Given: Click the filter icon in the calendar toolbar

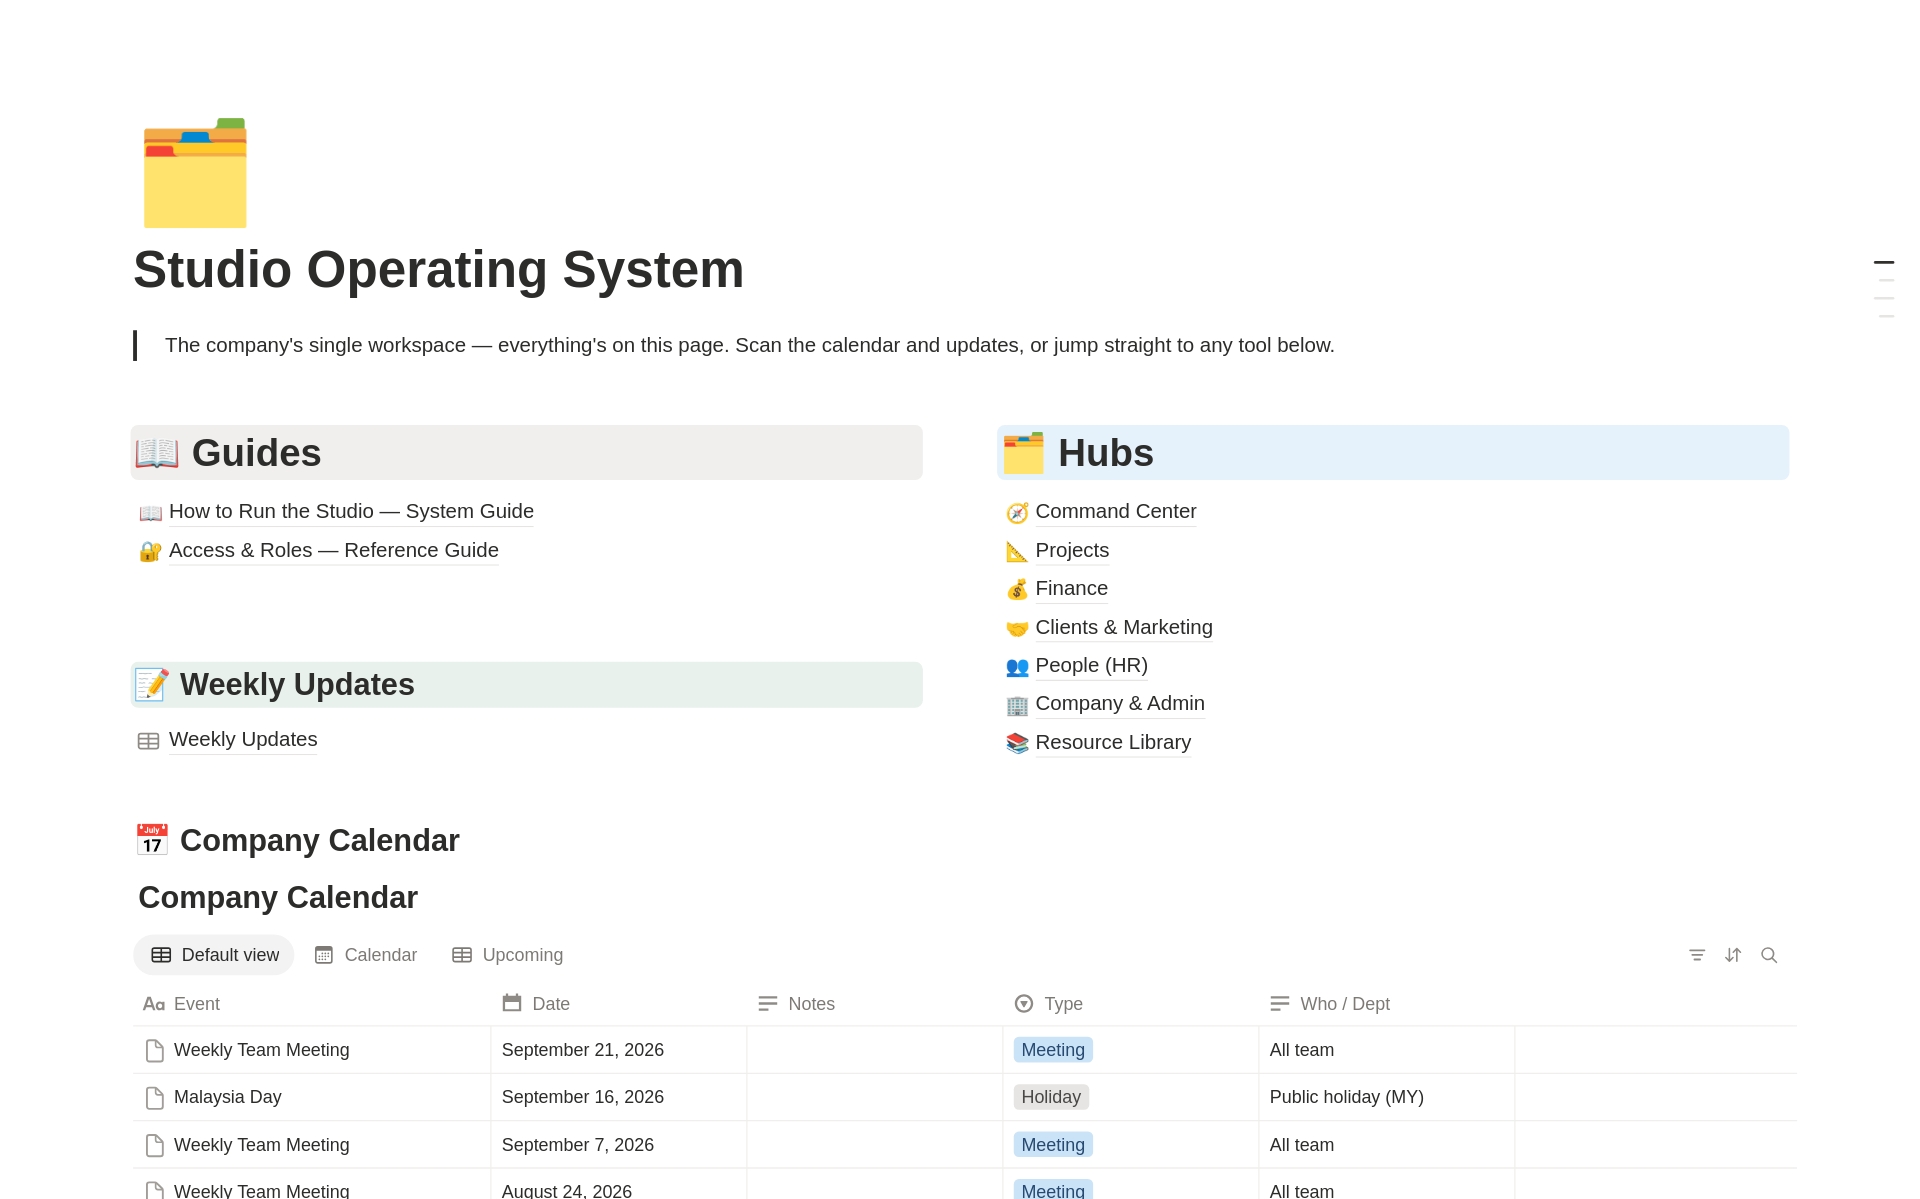Looking at the screenshot, I should click(1697, 955).
